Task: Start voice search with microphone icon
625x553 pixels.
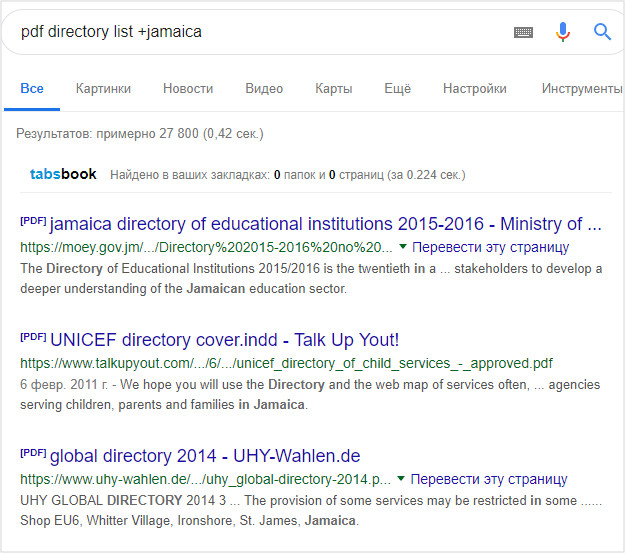Action: (563, 32)
